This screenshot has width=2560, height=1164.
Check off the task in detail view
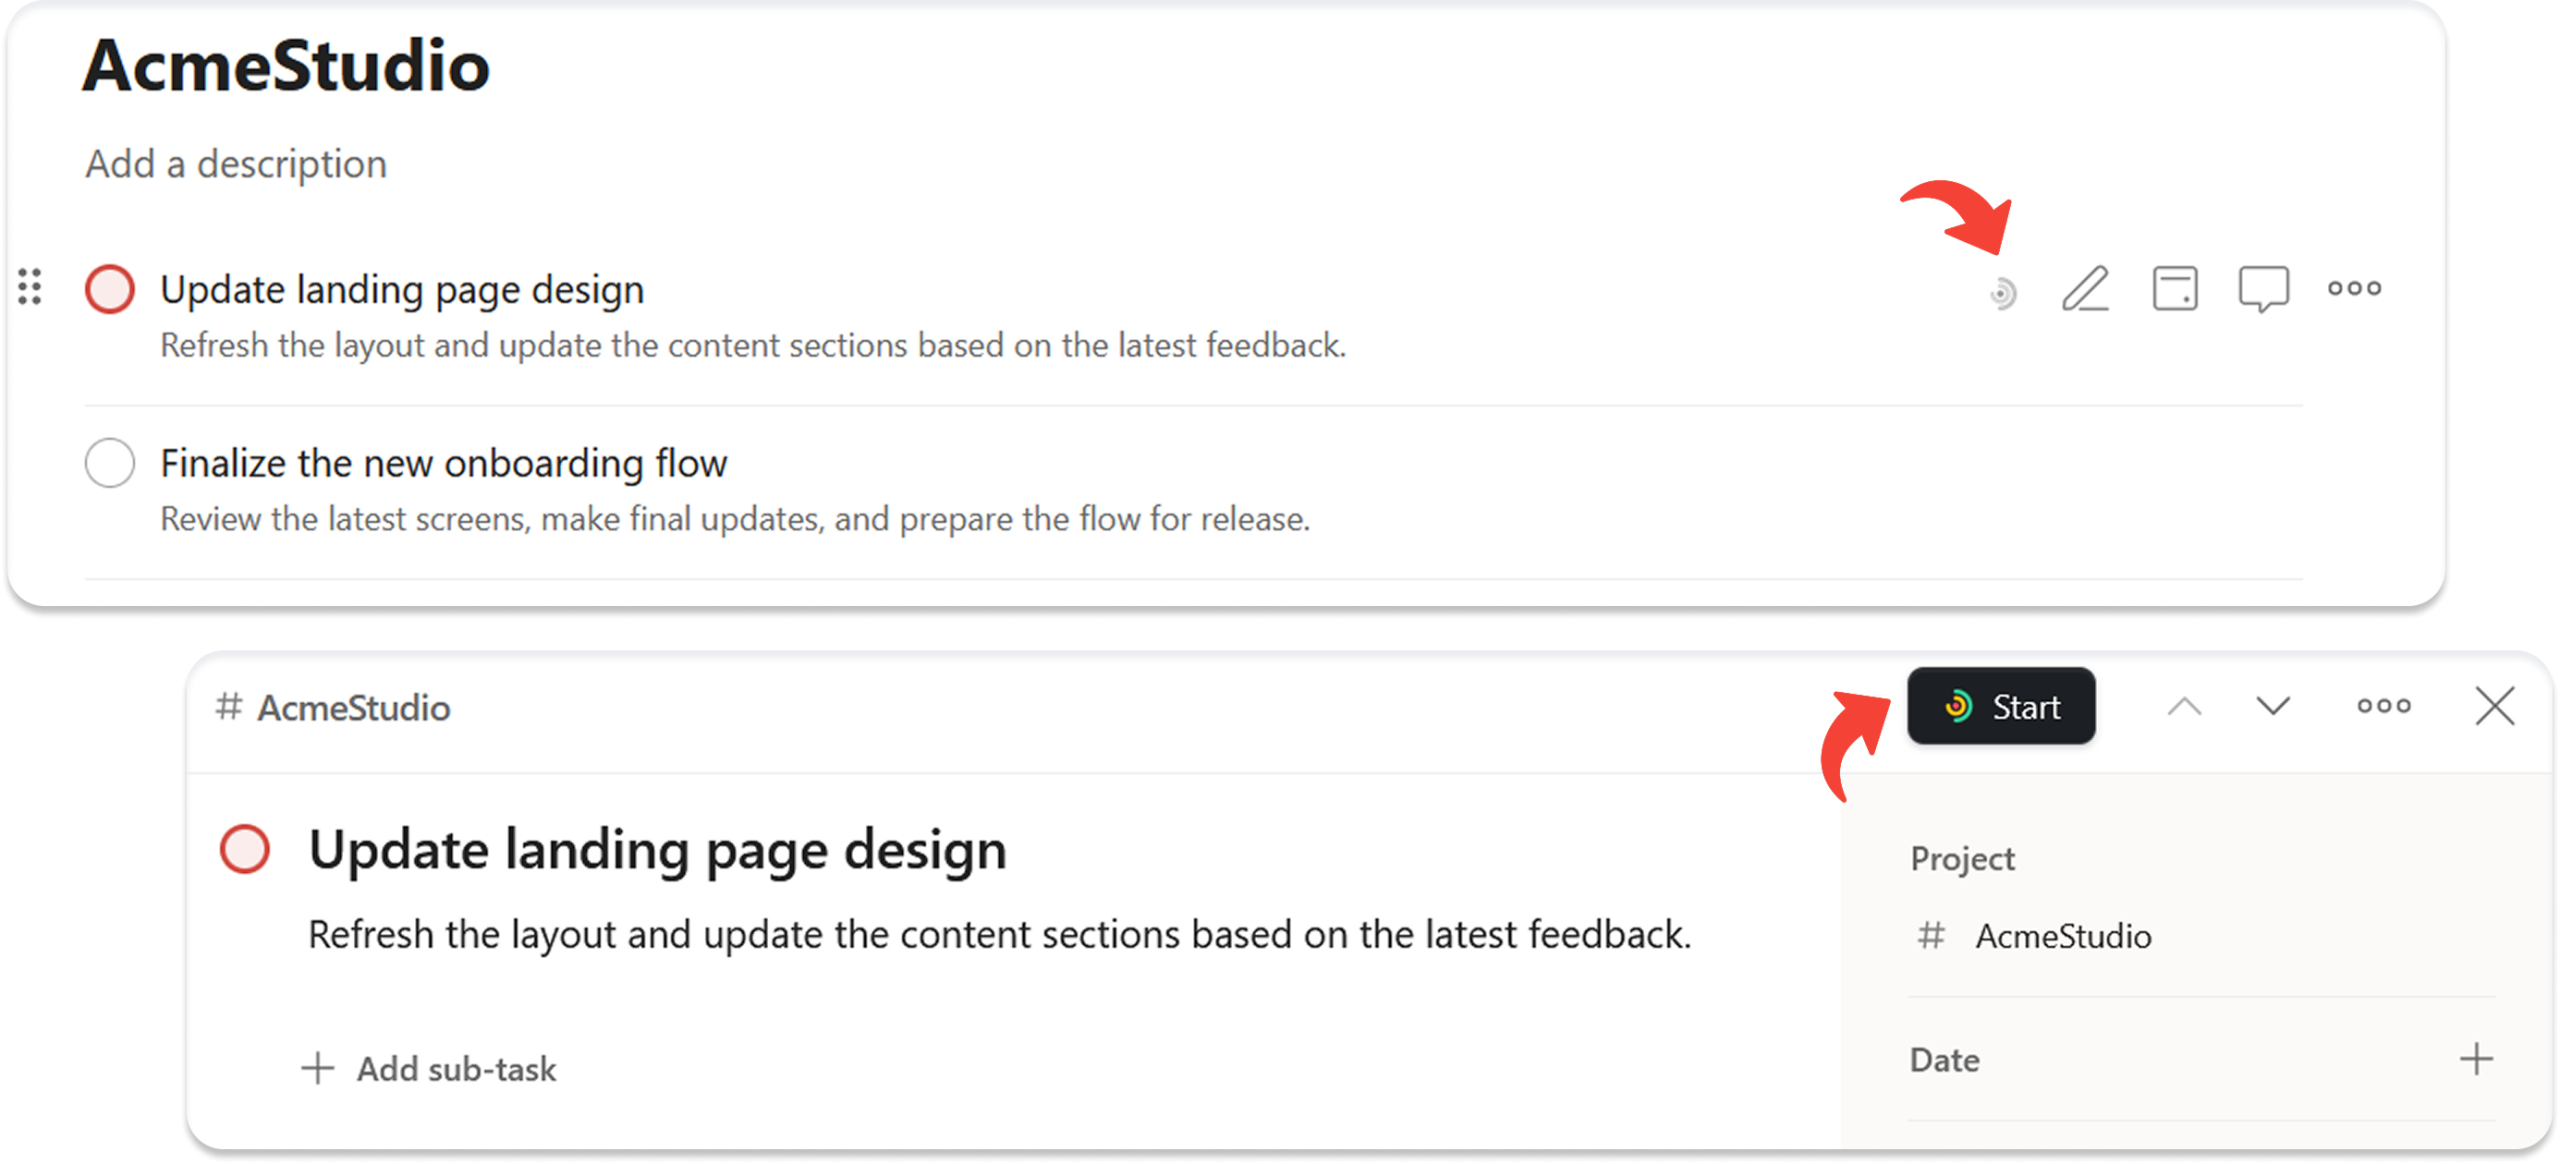[x=245, y=849]
